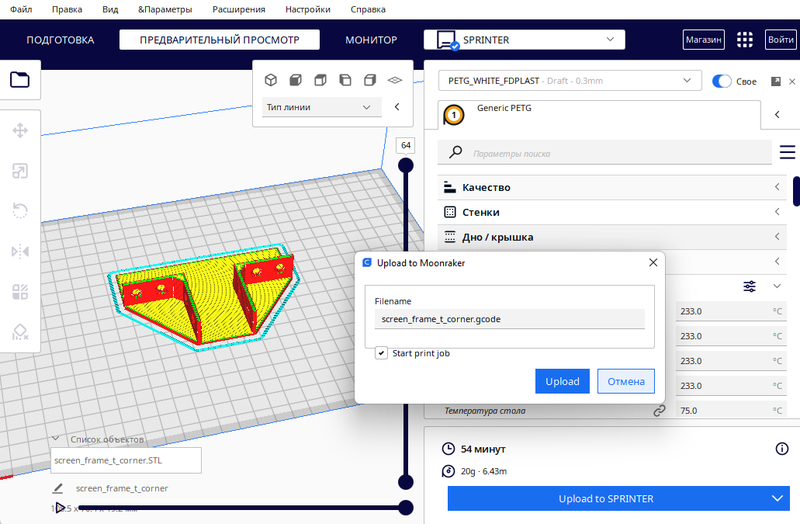Click Отмена to cancel the upload
Image resolution: width=800 pixels, height=524 pixels.
[x=626, y=381]
